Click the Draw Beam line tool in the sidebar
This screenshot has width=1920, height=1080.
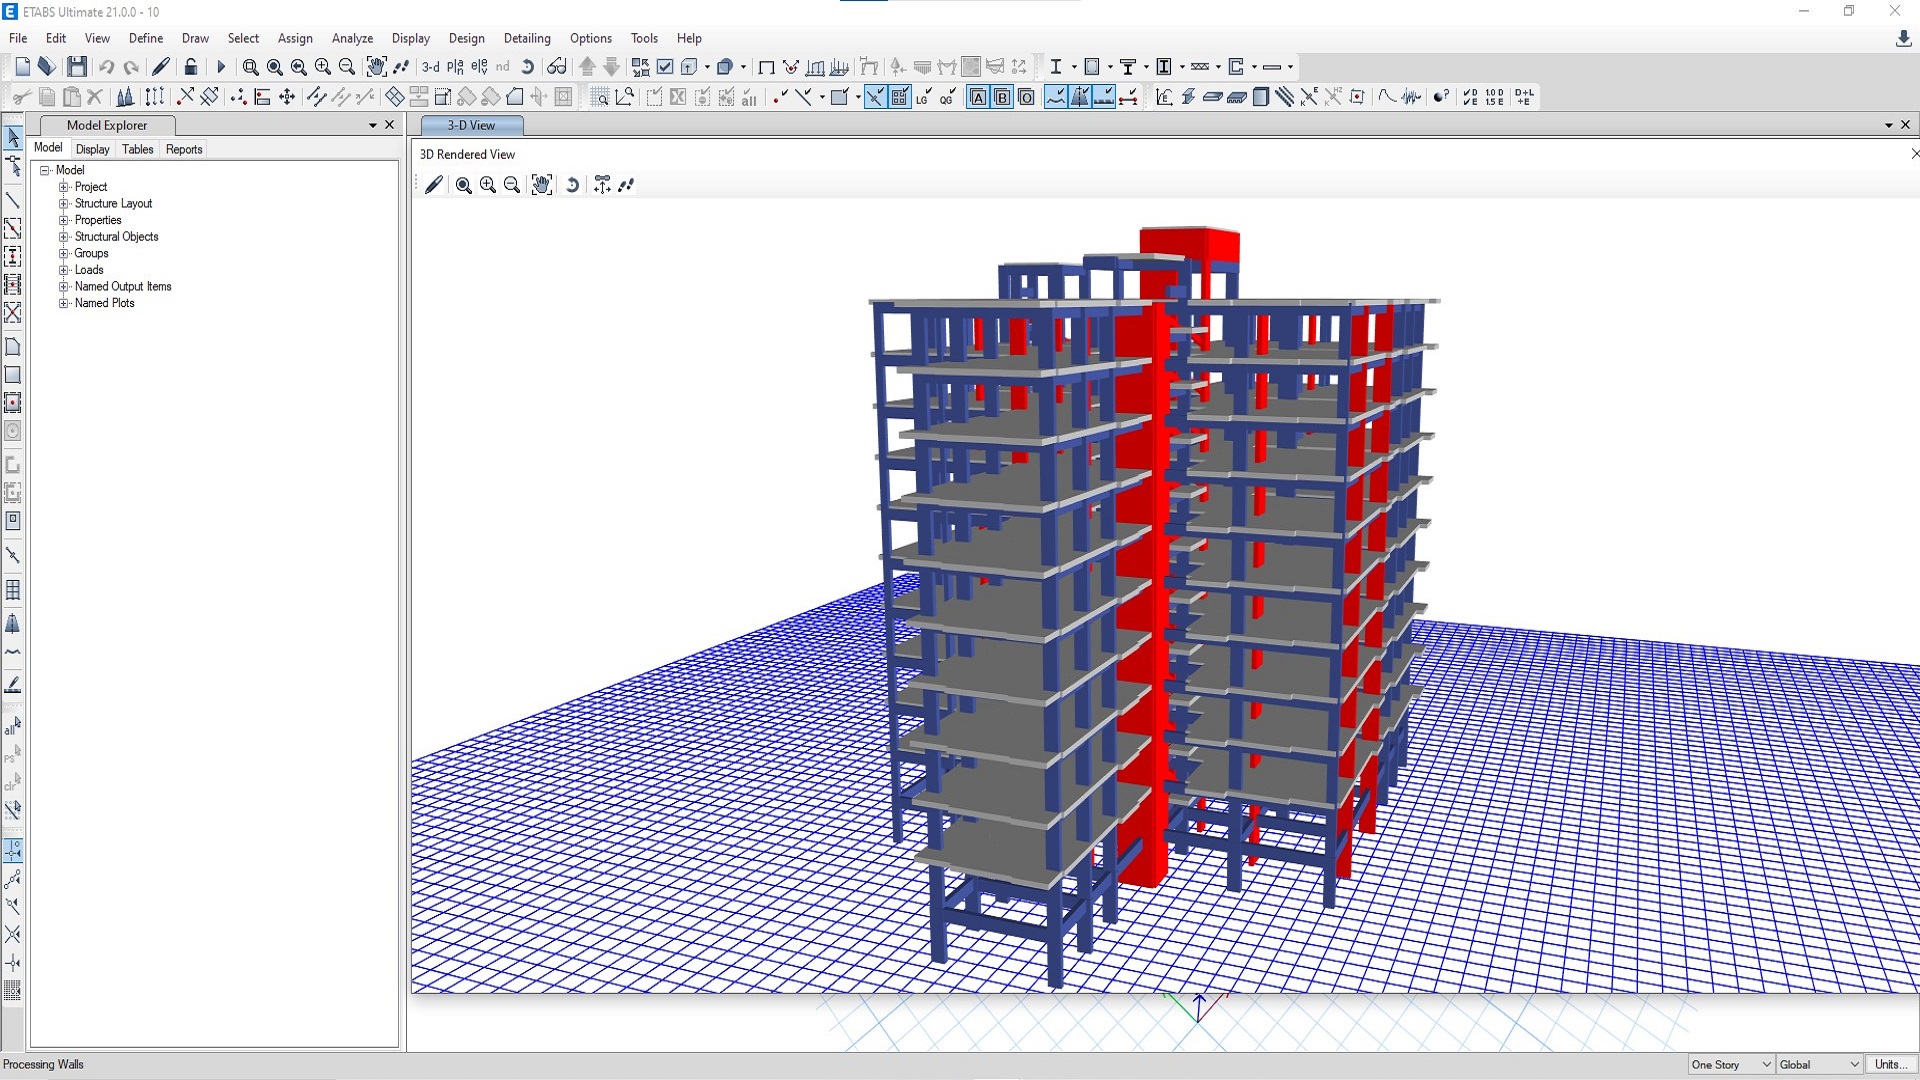pos(13,201)
